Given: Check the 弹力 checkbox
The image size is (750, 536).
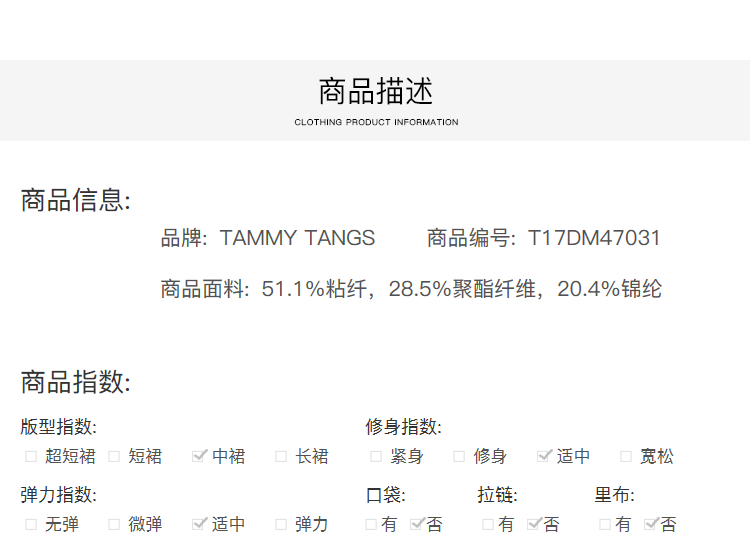Looking at the screenshot, I should click(x=282, y=524).
